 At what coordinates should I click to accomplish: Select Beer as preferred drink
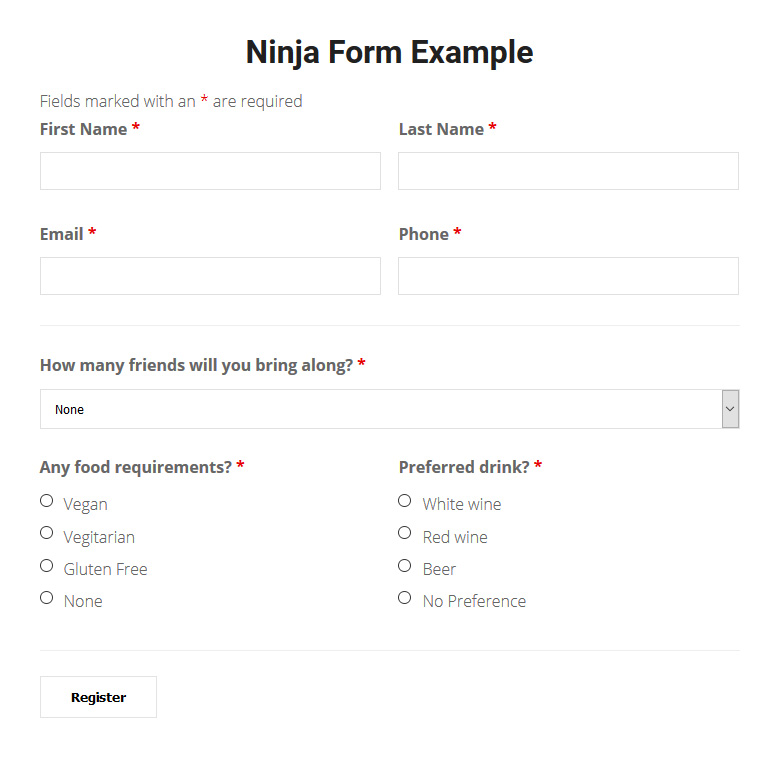pyautogui.click(x=404, y=566)
